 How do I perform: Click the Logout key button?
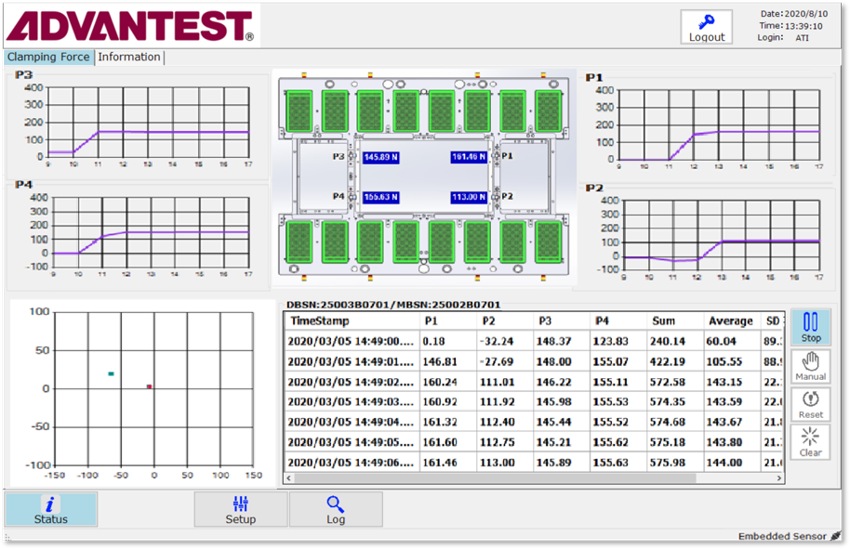pyautogui.click(x=707, y=27)
